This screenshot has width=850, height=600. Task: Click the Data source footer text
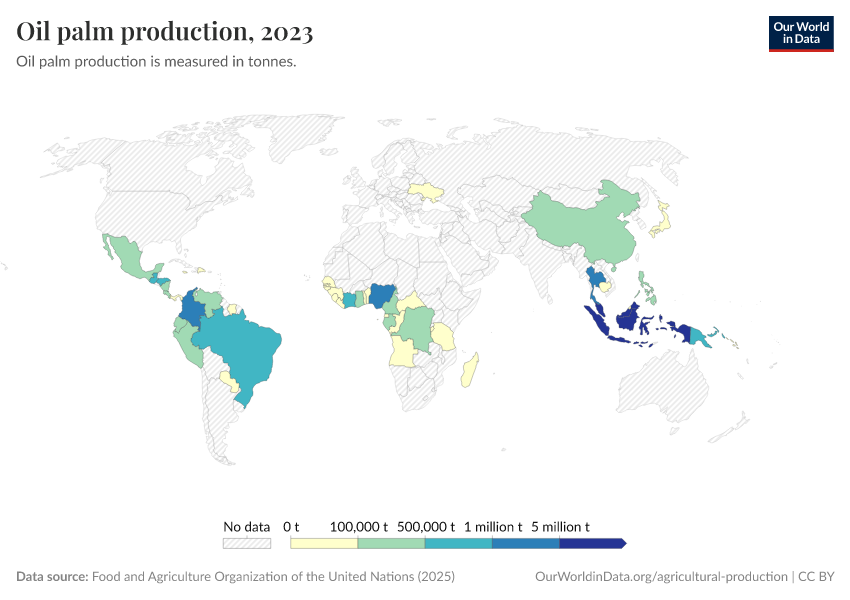click(x=236, y=577)
